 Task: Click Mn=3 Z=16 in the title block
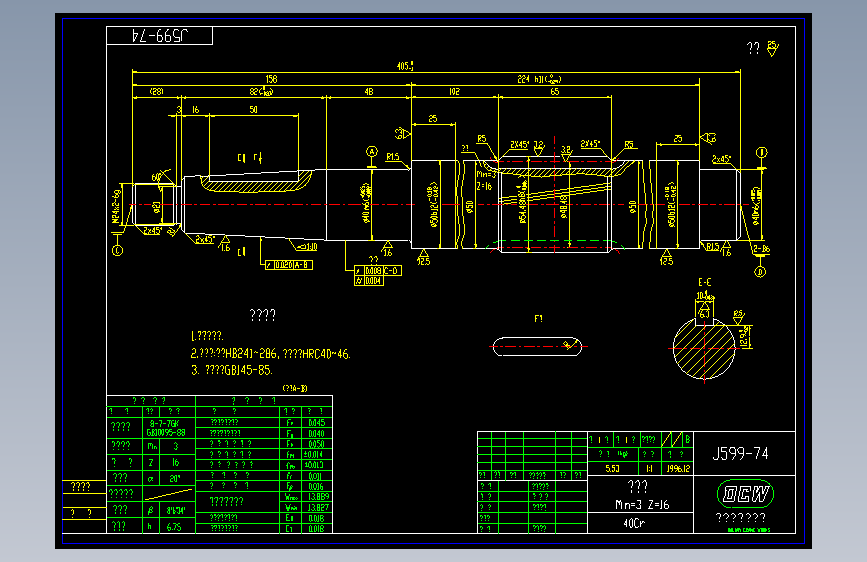pyautogui.click(x=641, y=504)
